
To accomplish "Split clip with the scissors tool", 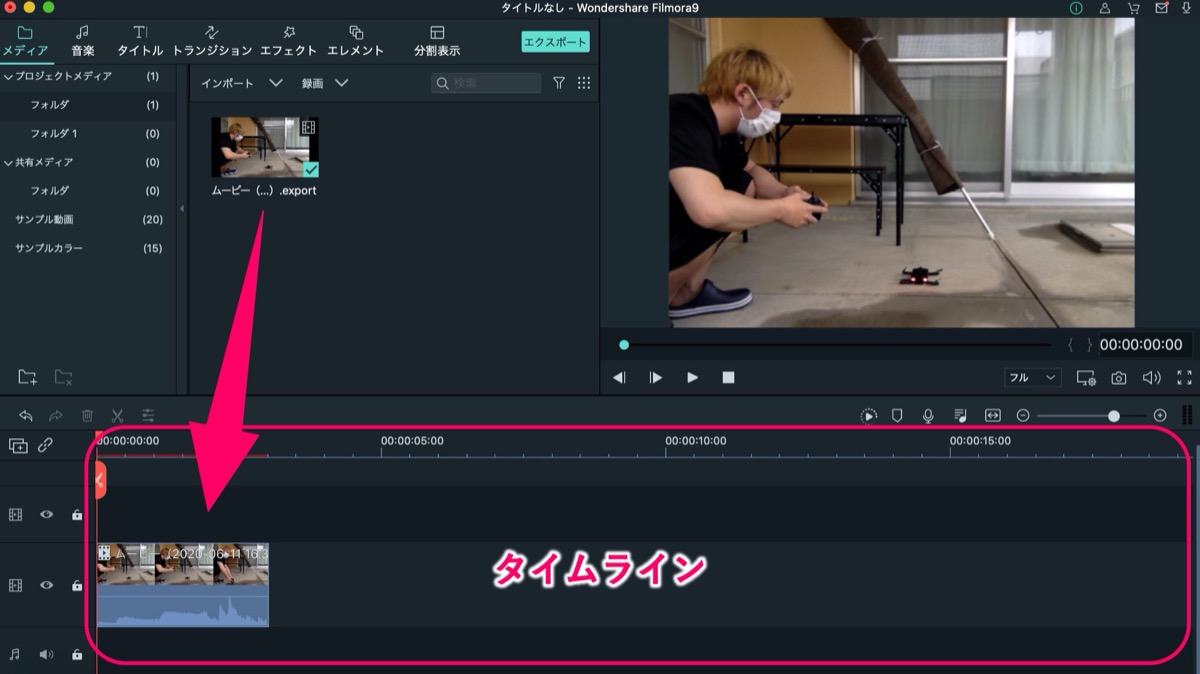I will click(x=117, y=415).
